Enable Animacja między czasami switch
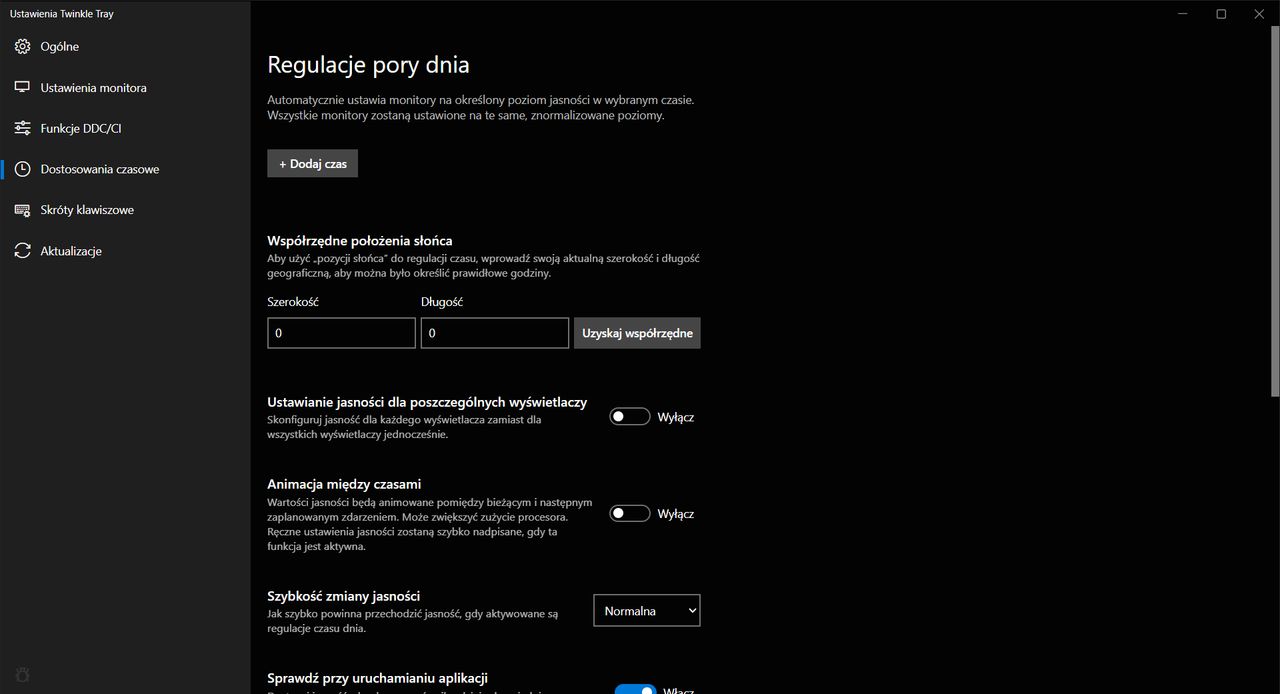This screenshot has height=694, width=1280. (x=630, y=514)
